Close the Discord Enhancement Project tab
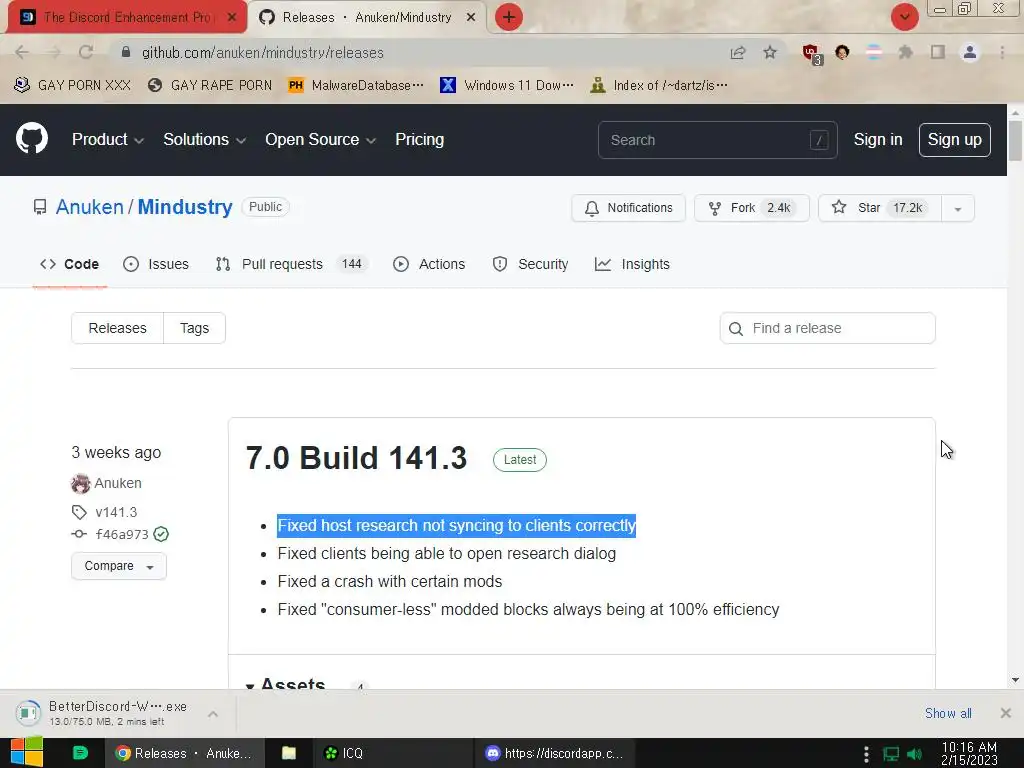The height and width of the screenshot is (768, 1024). click(232, 18)
